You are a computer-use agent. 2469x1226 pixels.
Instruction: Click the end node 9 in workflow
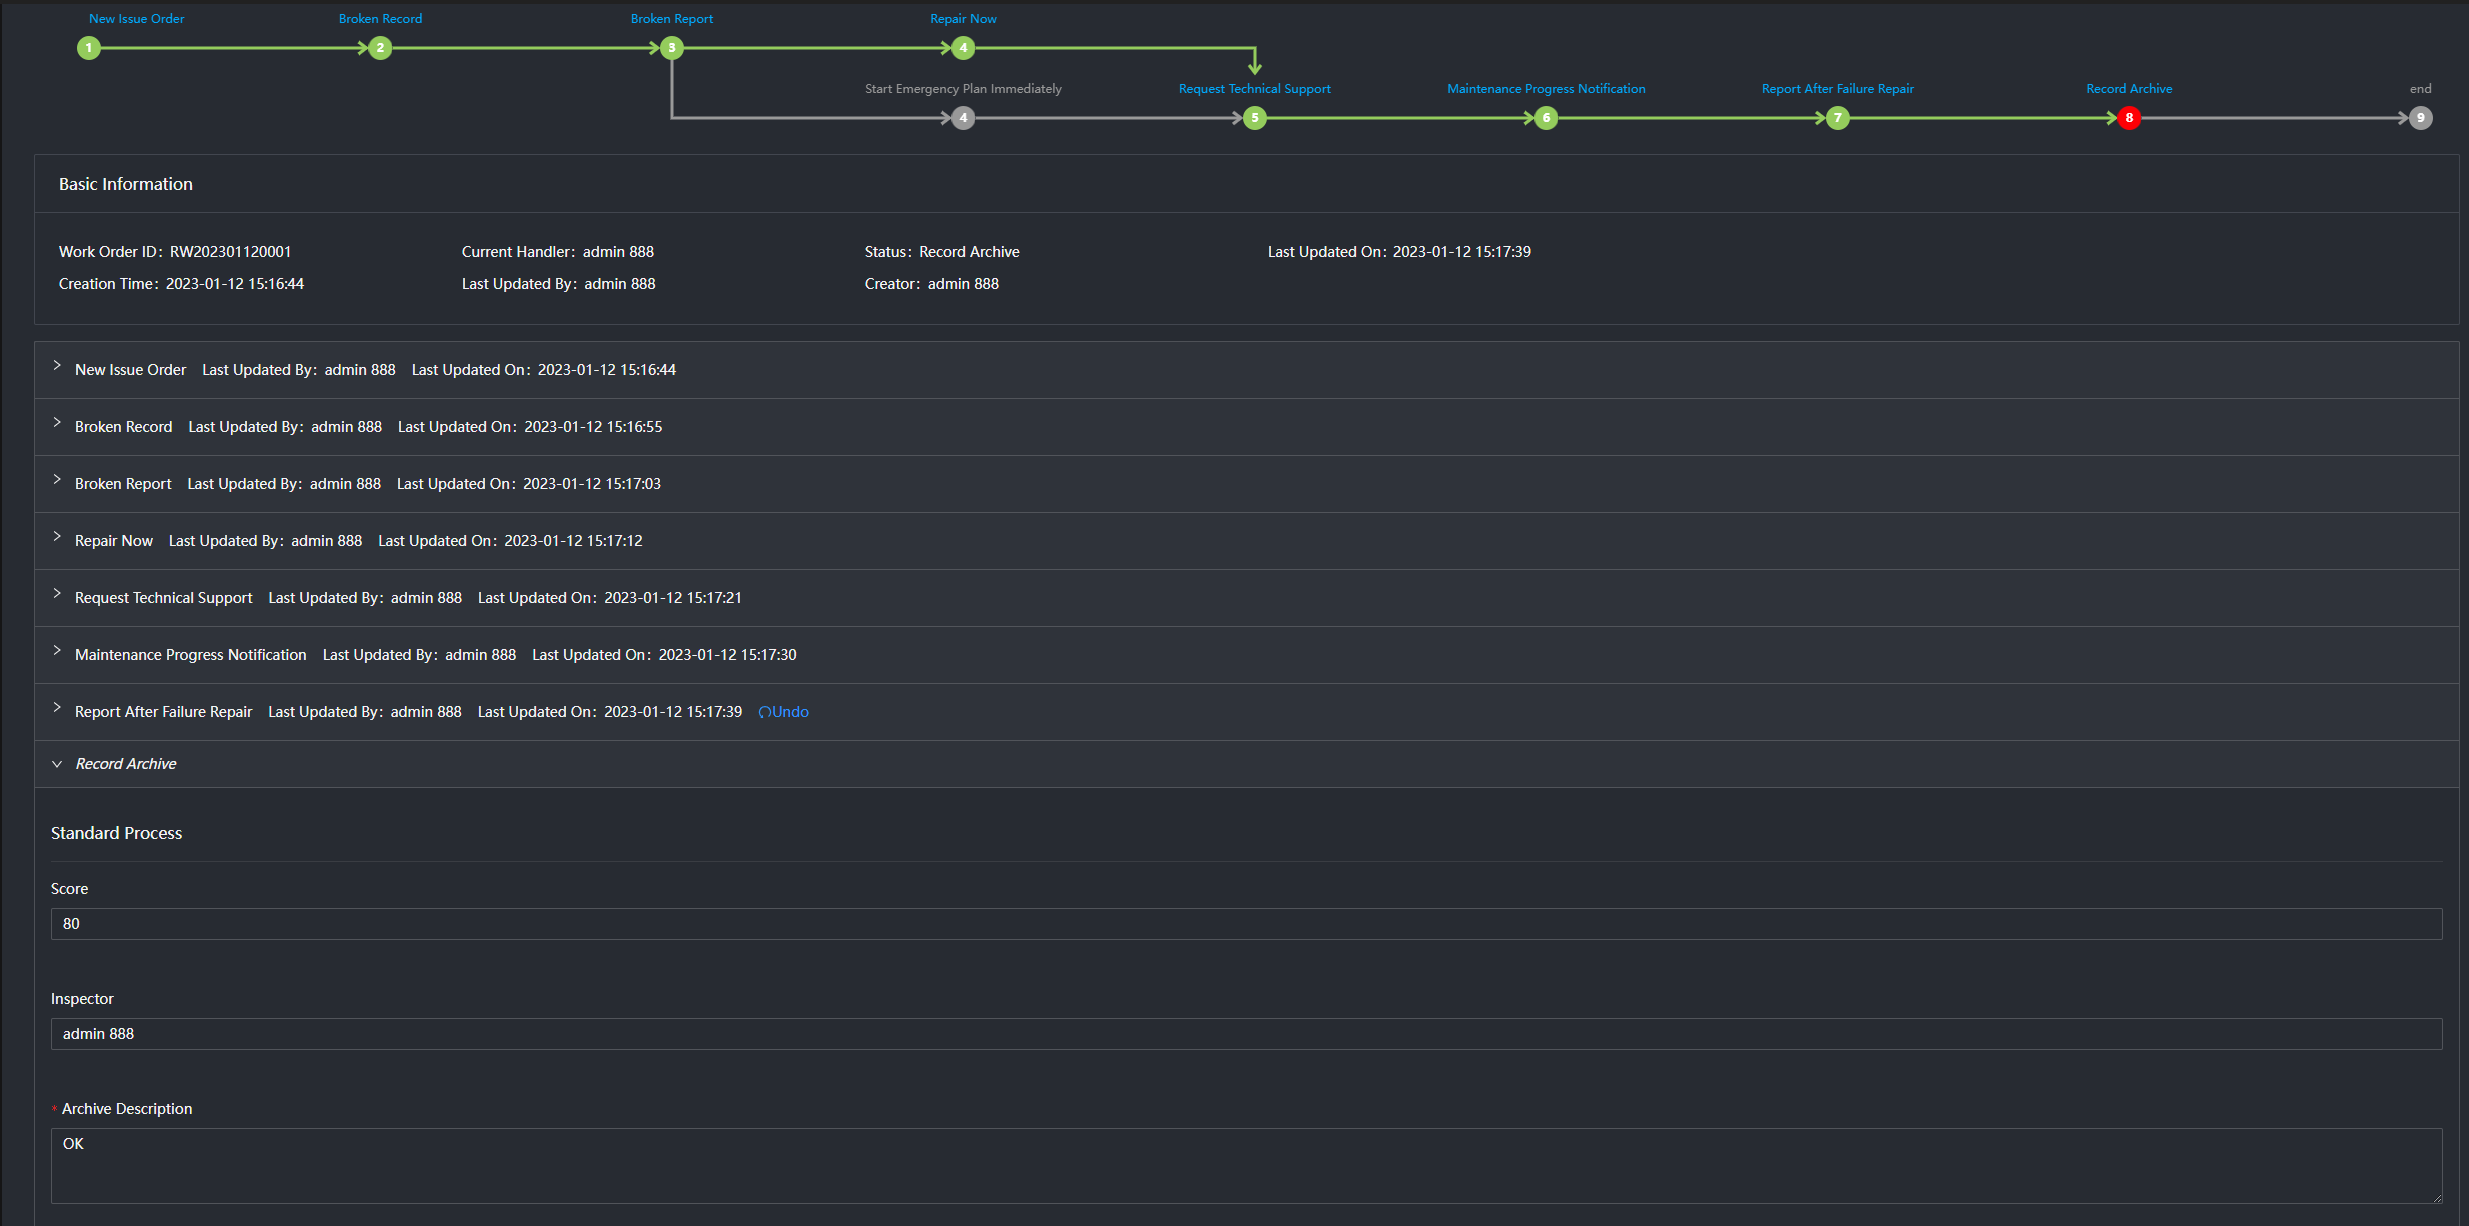pyautogui.click(x=2420, y=117)
